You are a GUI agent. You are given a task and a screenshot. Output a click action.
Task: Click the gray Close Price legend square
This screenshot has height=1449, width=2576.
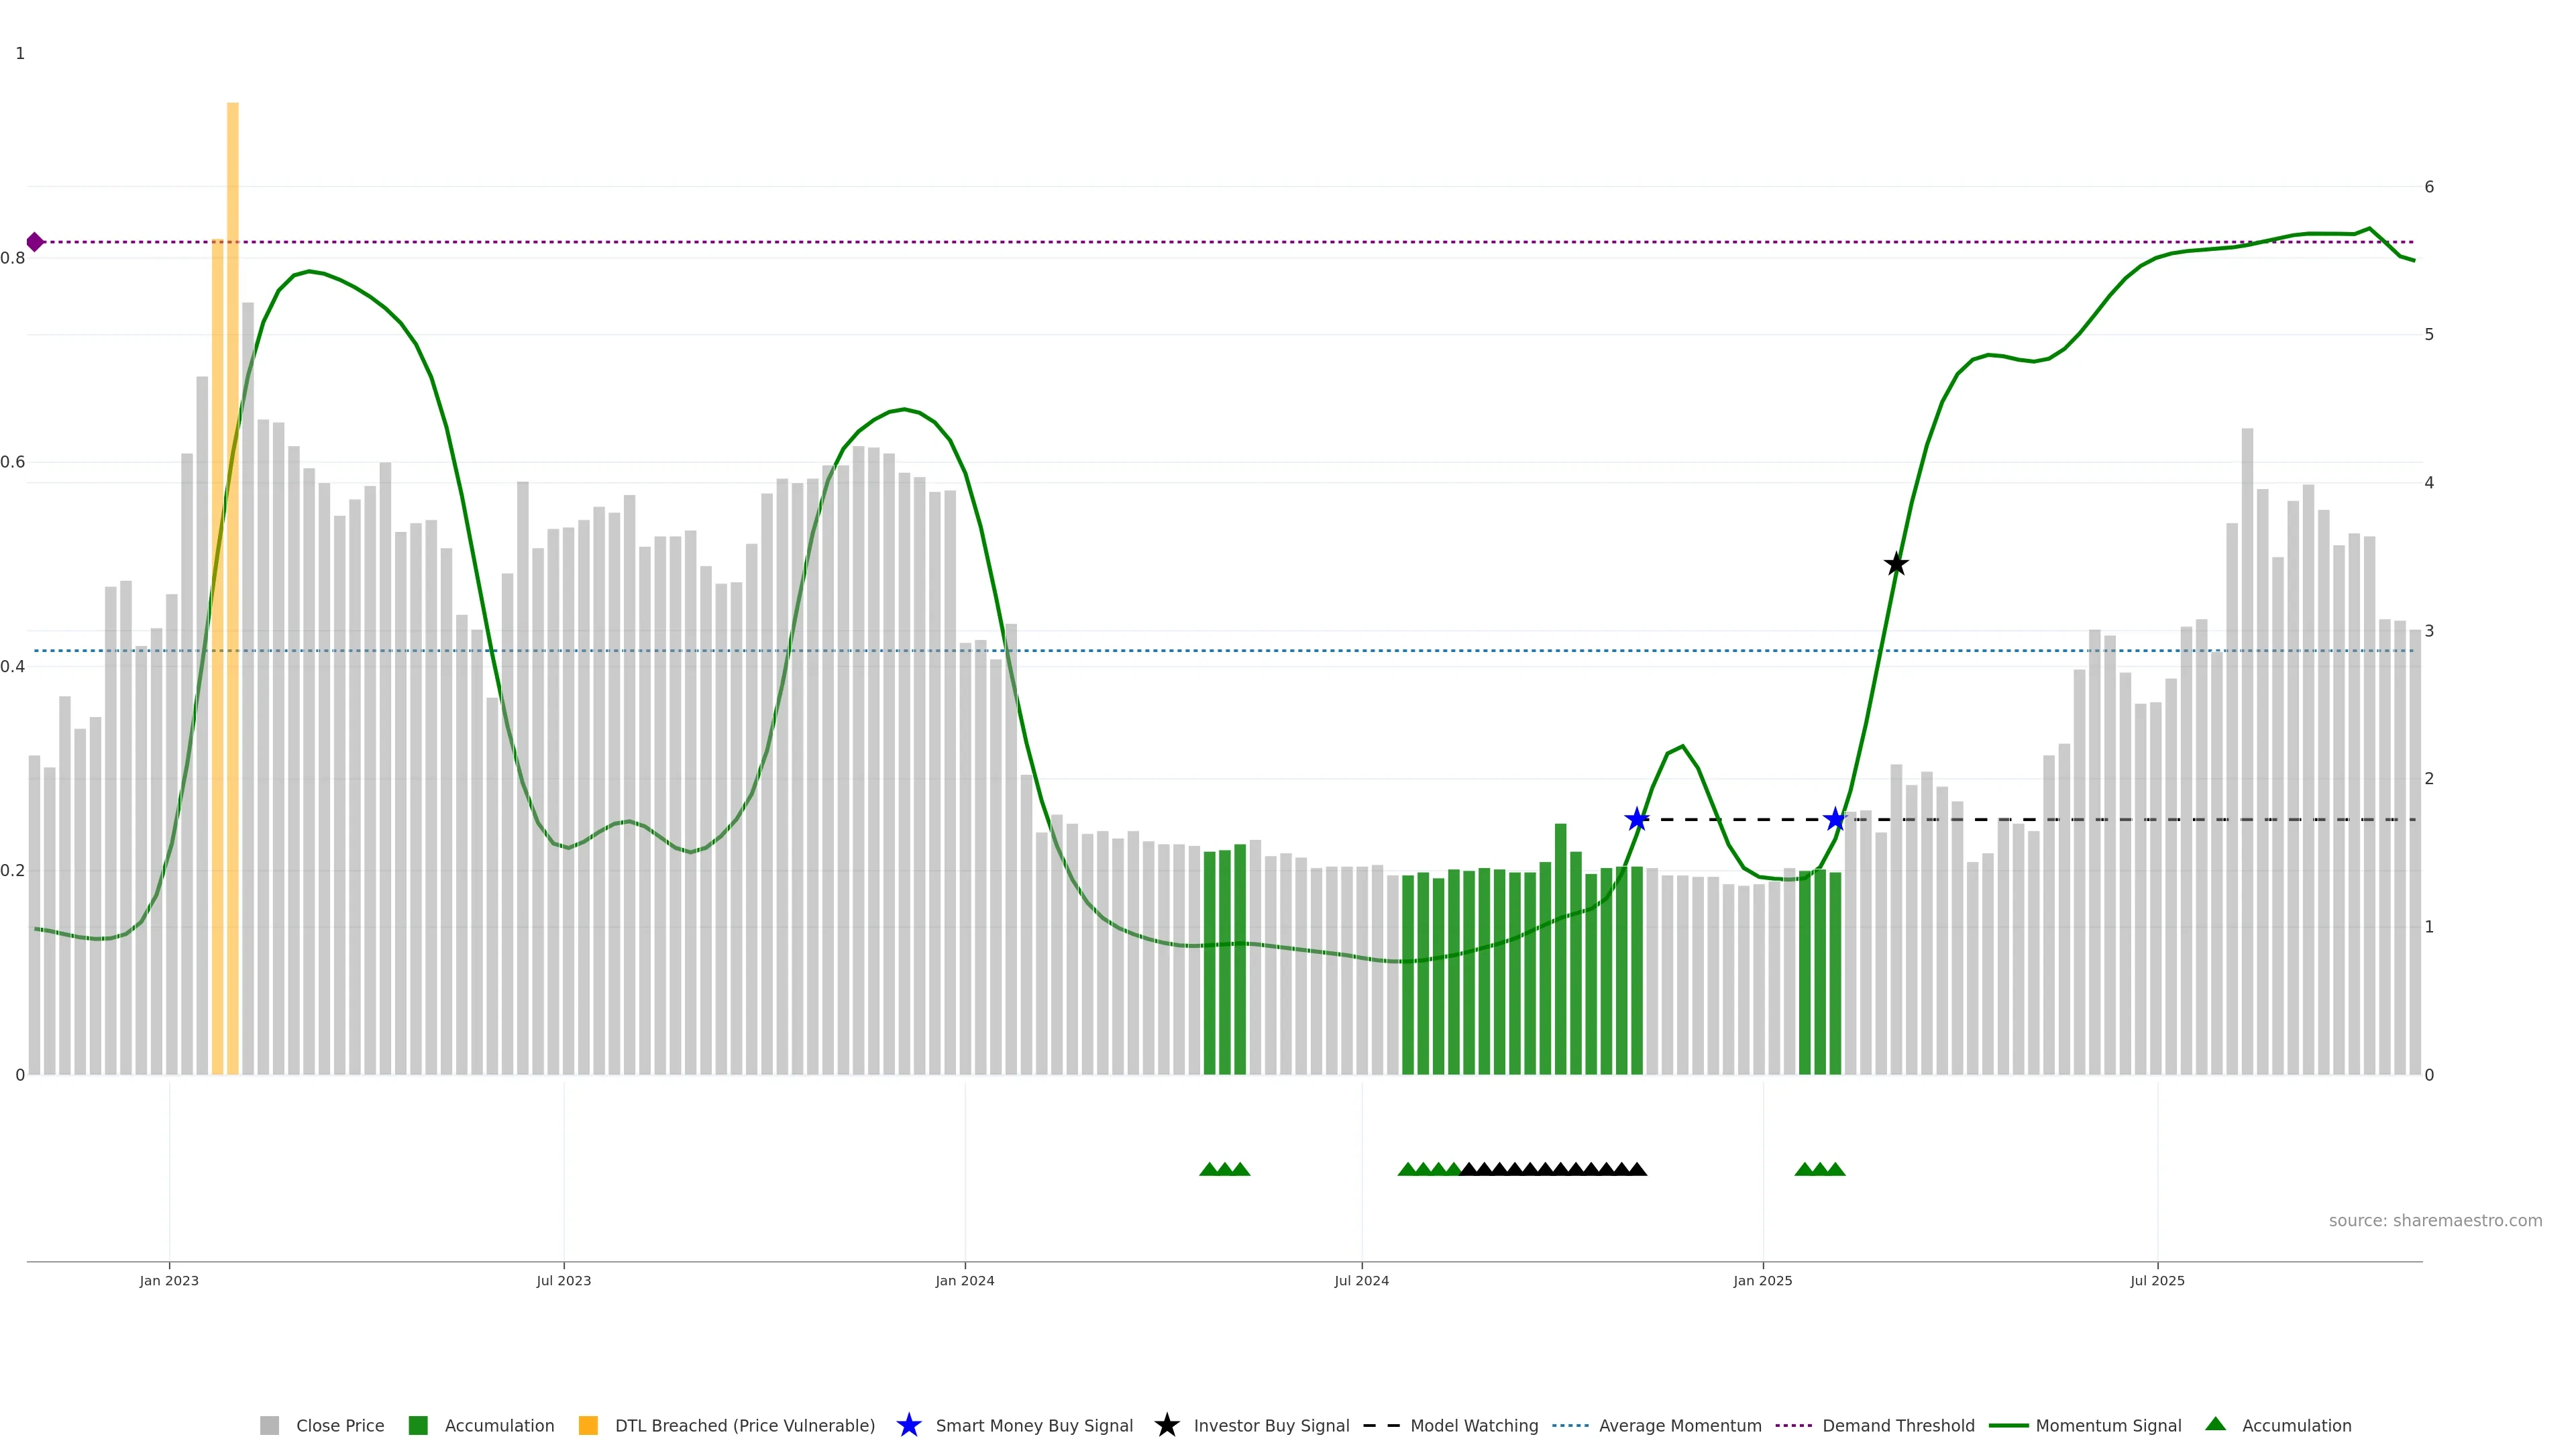[269, 1425]
